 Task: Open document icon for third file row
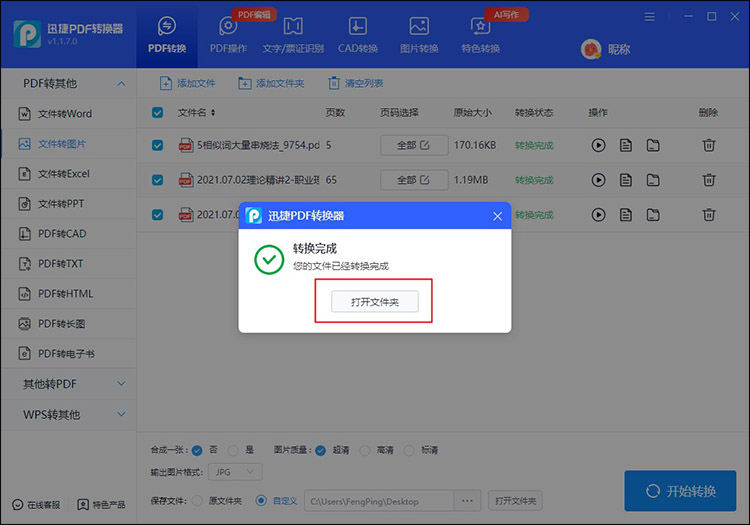[626, 215]
